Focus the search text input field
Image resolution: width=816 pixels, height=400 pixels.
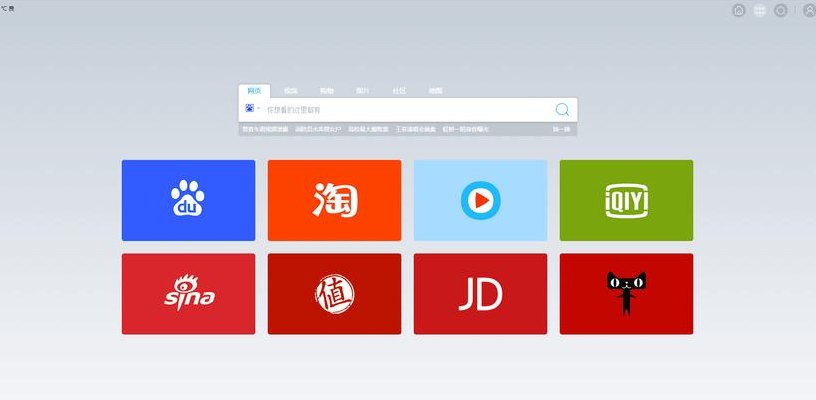(x=409, y=110)
